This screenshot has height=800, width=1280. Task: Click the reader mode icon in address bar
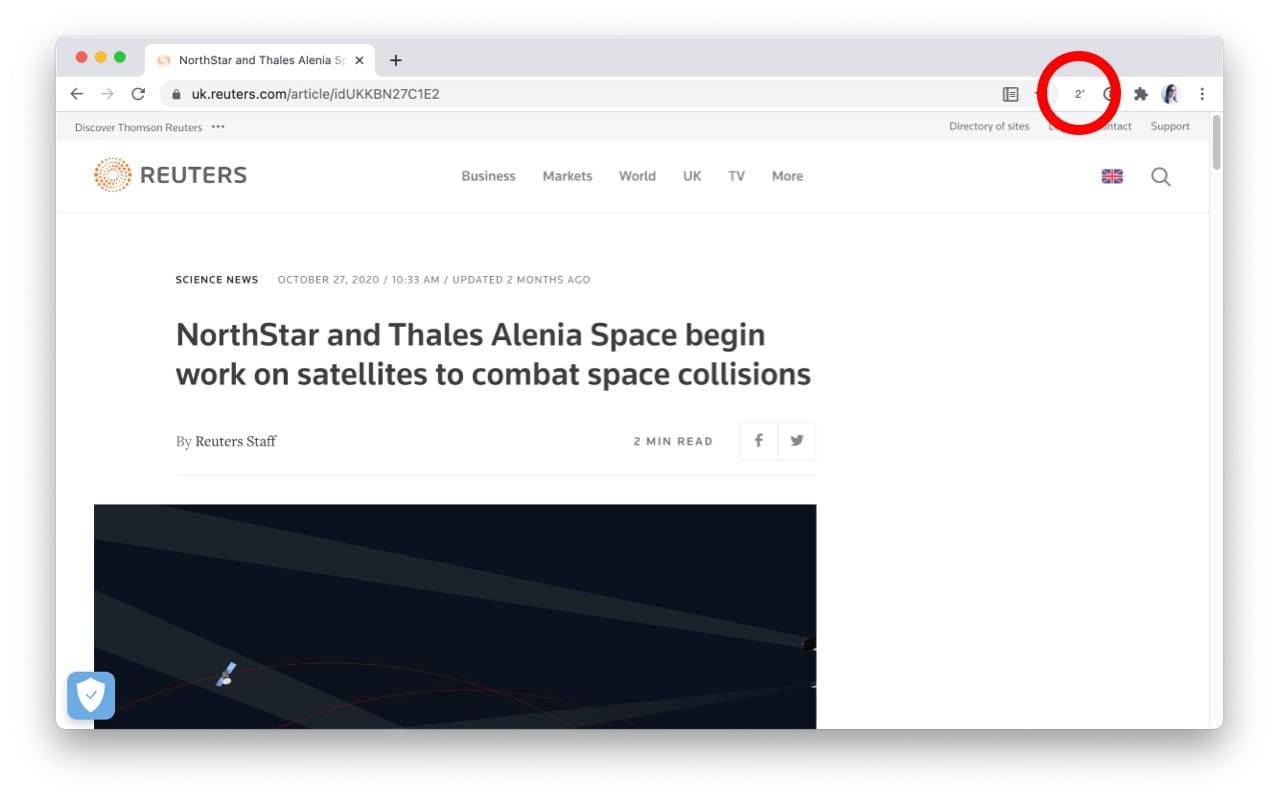[1010, 94]
